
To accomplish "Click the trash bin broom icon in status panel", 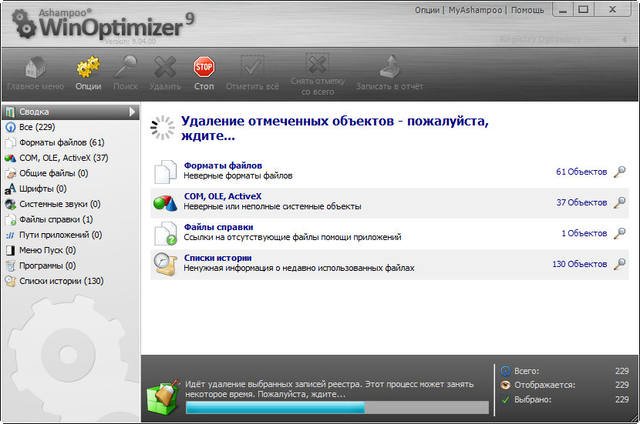I will [164, 397].
